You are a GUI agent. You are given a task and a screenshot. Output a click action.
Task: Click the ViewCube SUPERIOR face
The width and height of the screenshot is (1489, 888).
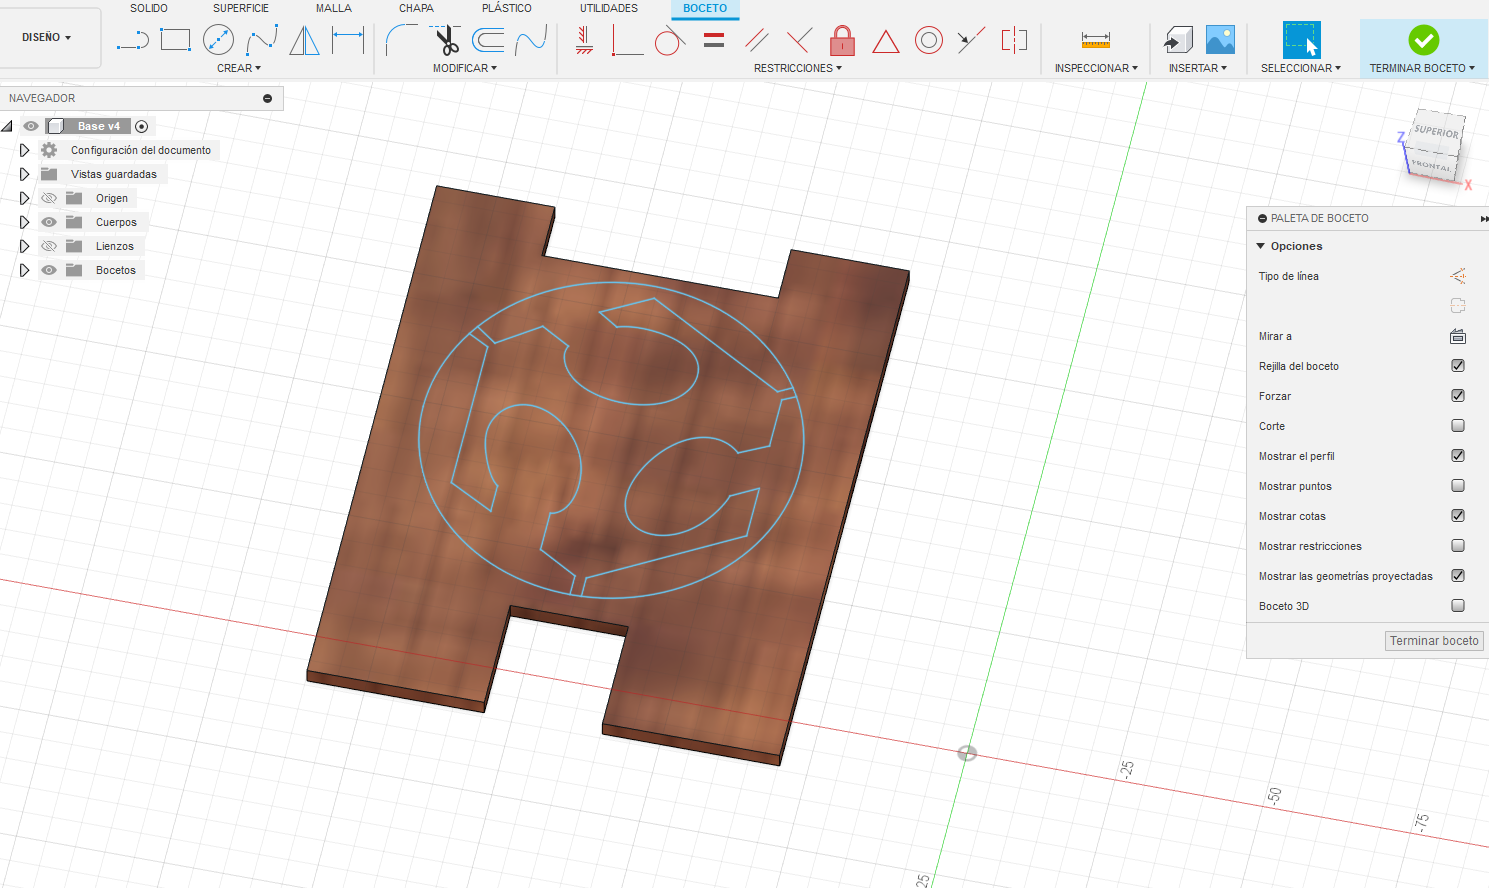pyautogui.click(x=1437, y=132)
